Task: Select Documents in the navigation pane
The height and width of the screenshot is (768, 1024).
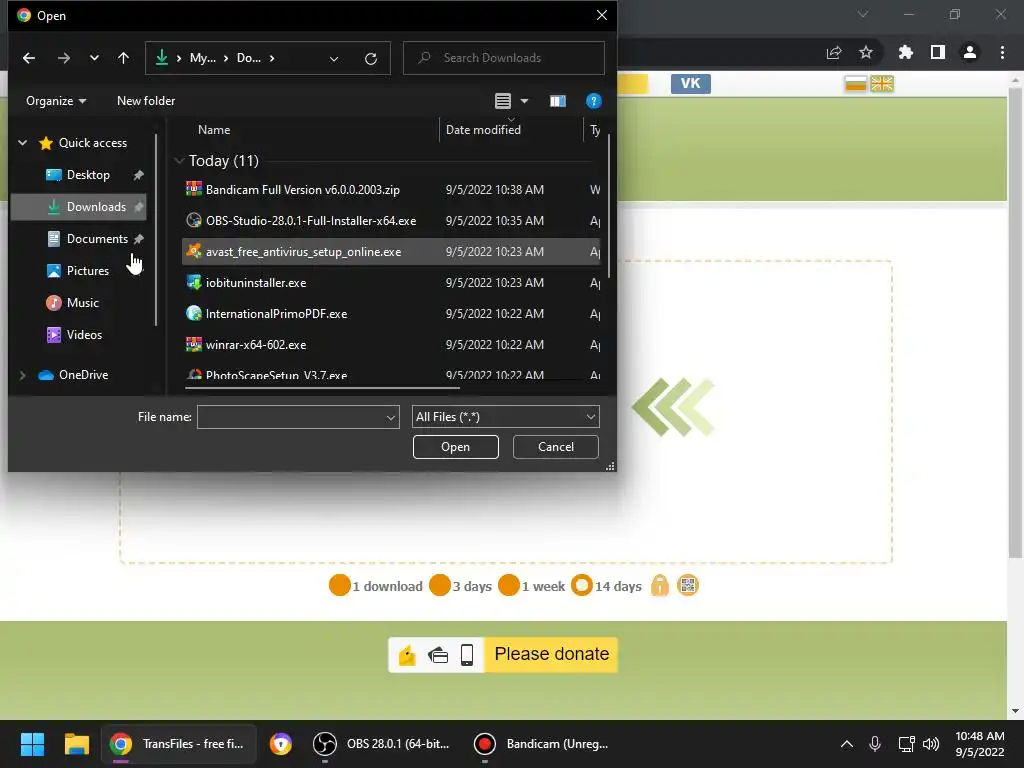Action: click(97, 239)
